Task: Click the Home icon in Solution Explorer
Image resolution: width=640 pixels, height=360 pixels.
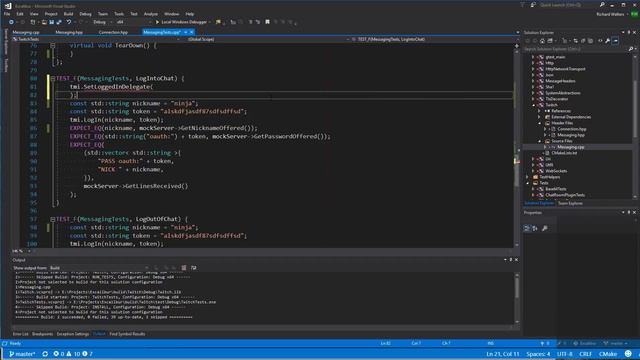Action: click(x=542, y=41)
